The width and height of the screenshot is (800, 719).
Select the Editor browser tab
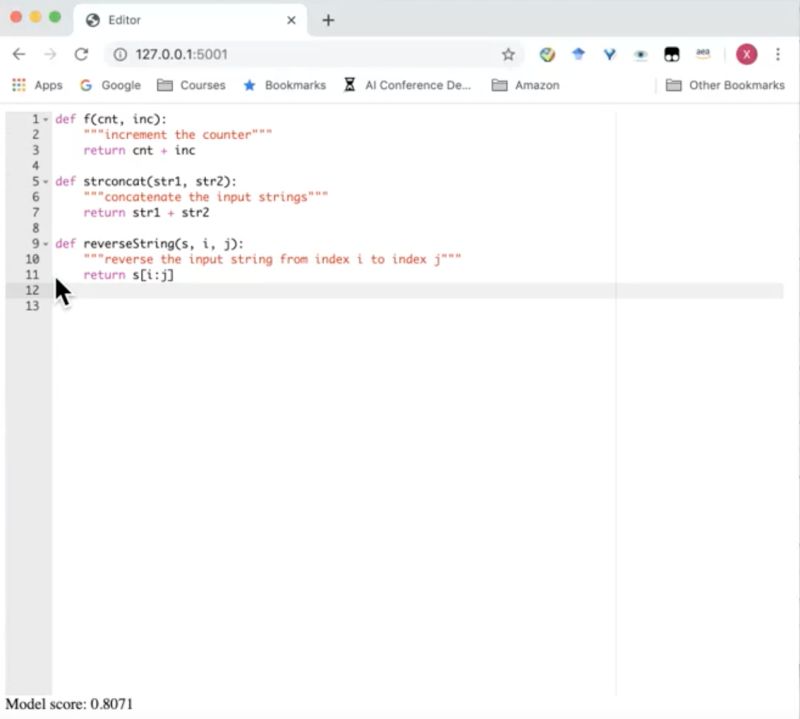point(191,20)
